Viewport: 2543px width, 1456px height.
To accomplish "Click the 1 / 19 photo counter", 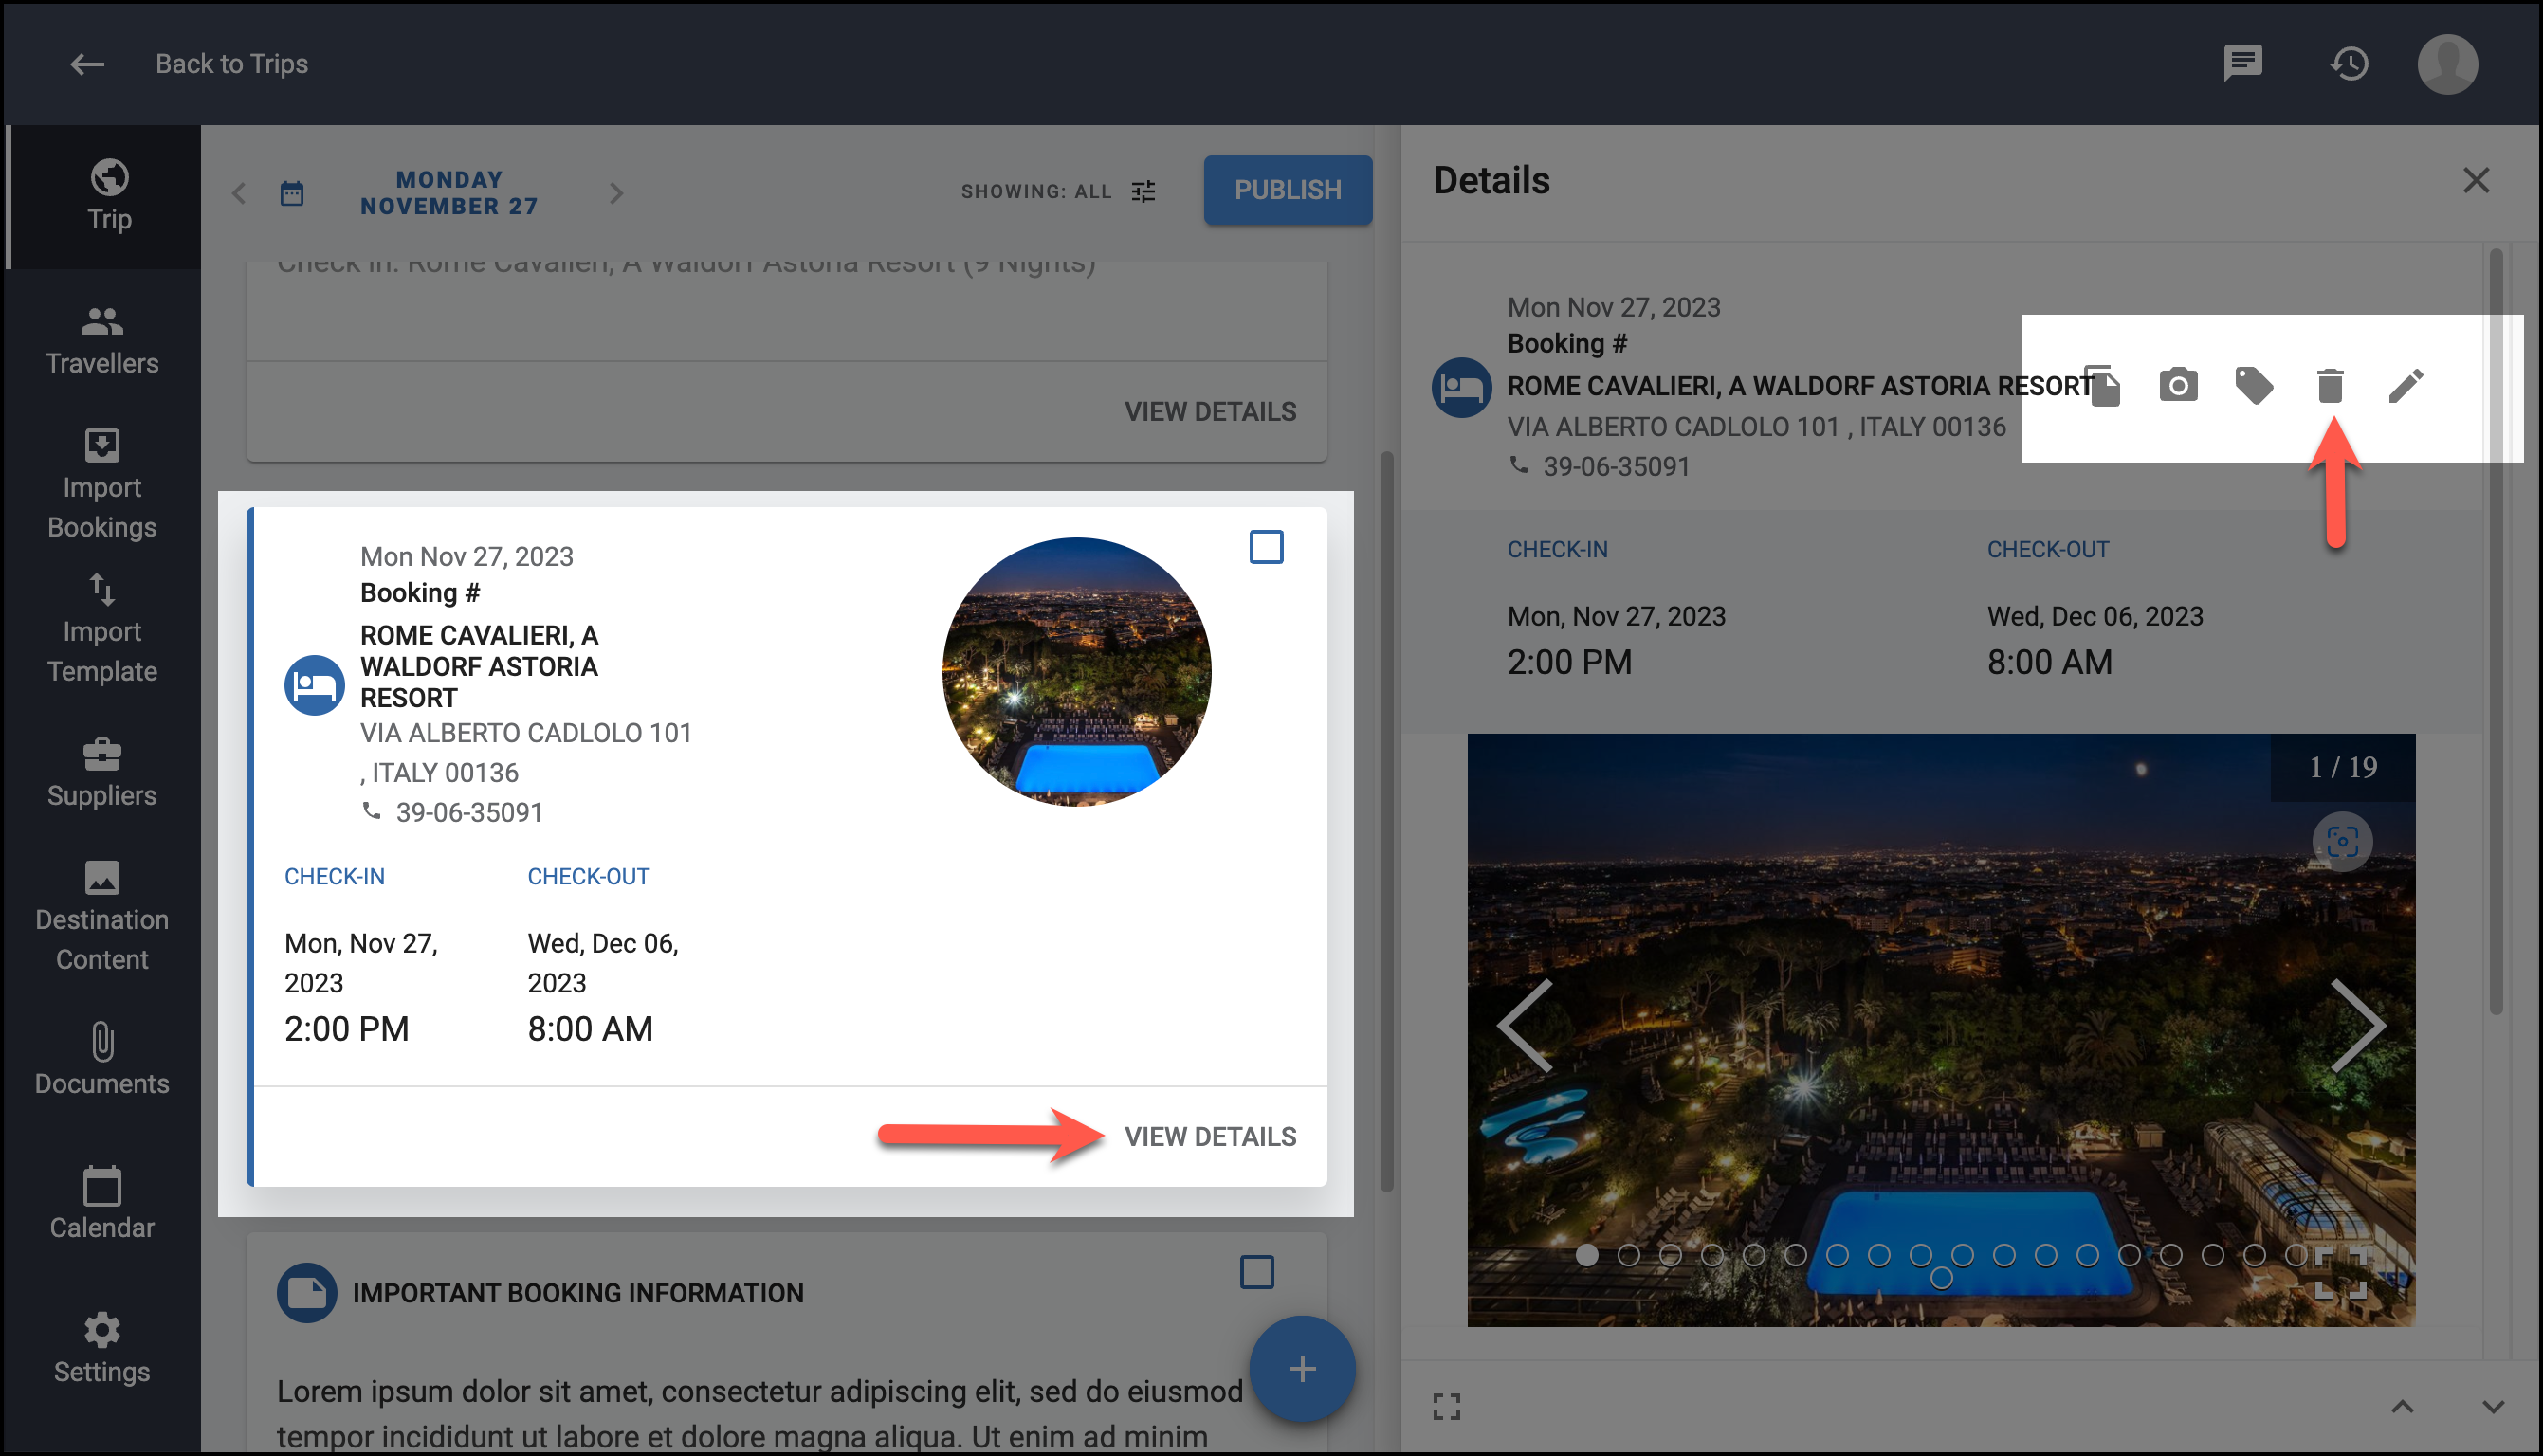I will 2342,767.
